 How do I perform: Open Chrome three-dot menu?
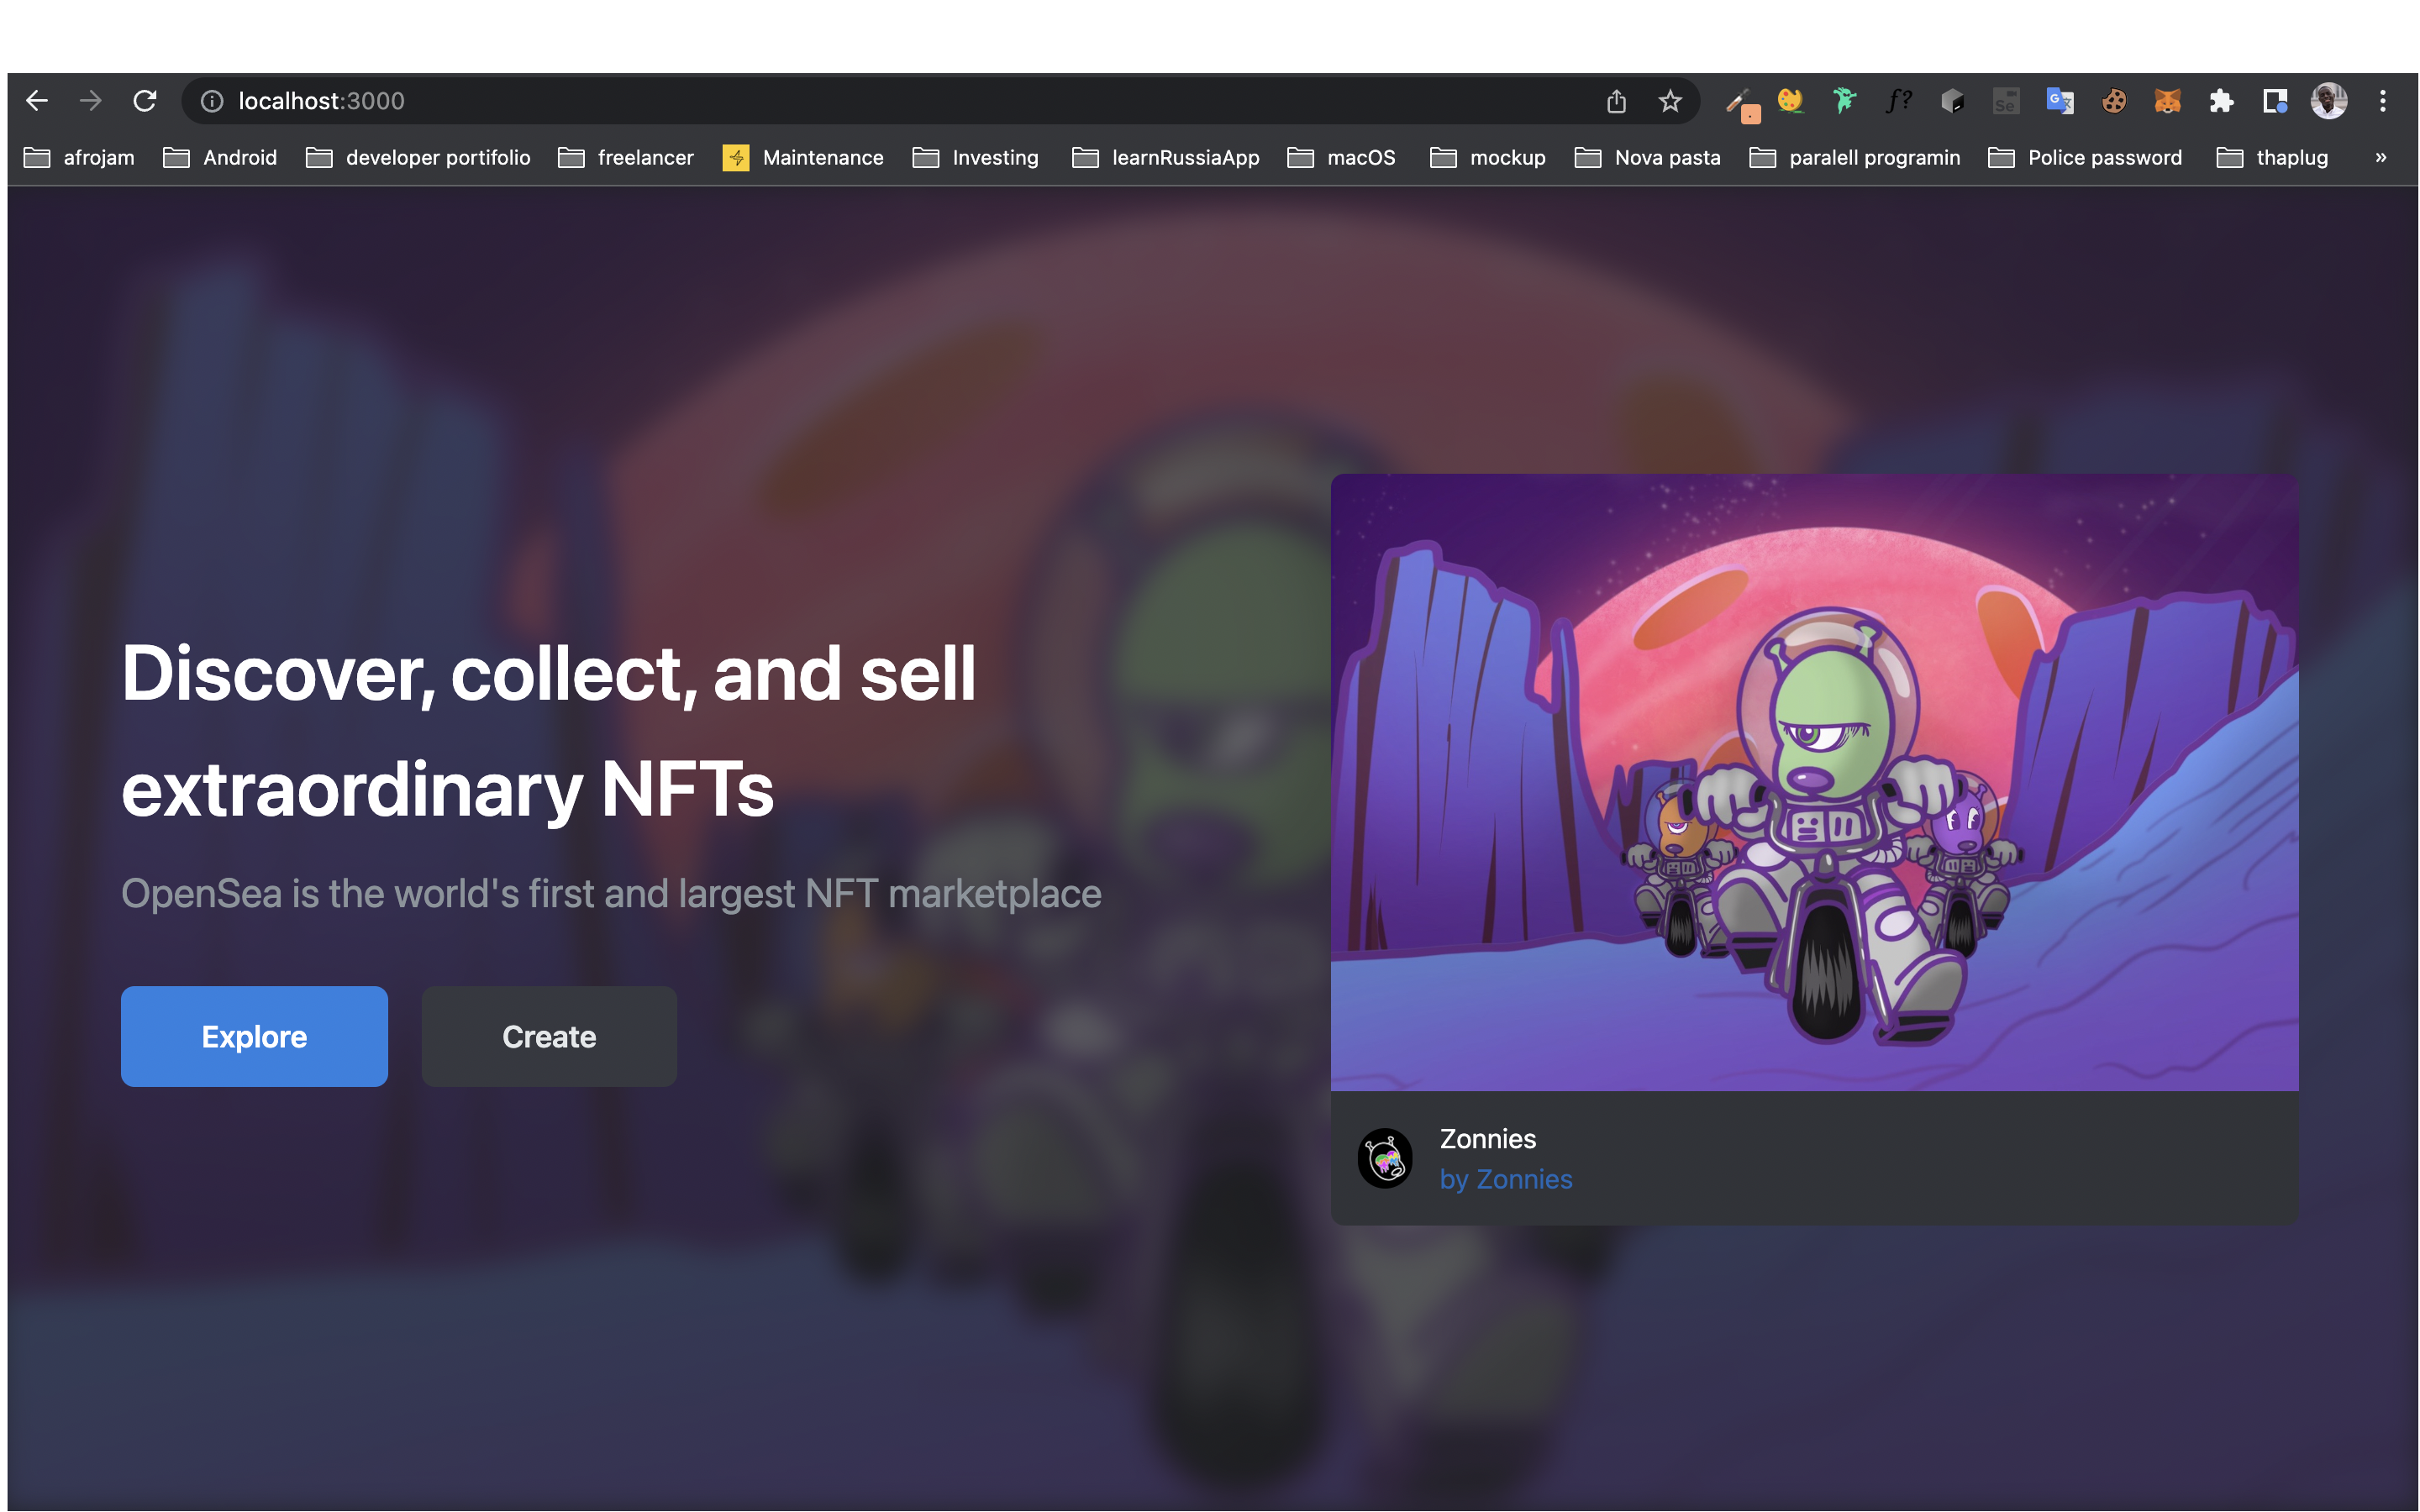pos(2383,101)
